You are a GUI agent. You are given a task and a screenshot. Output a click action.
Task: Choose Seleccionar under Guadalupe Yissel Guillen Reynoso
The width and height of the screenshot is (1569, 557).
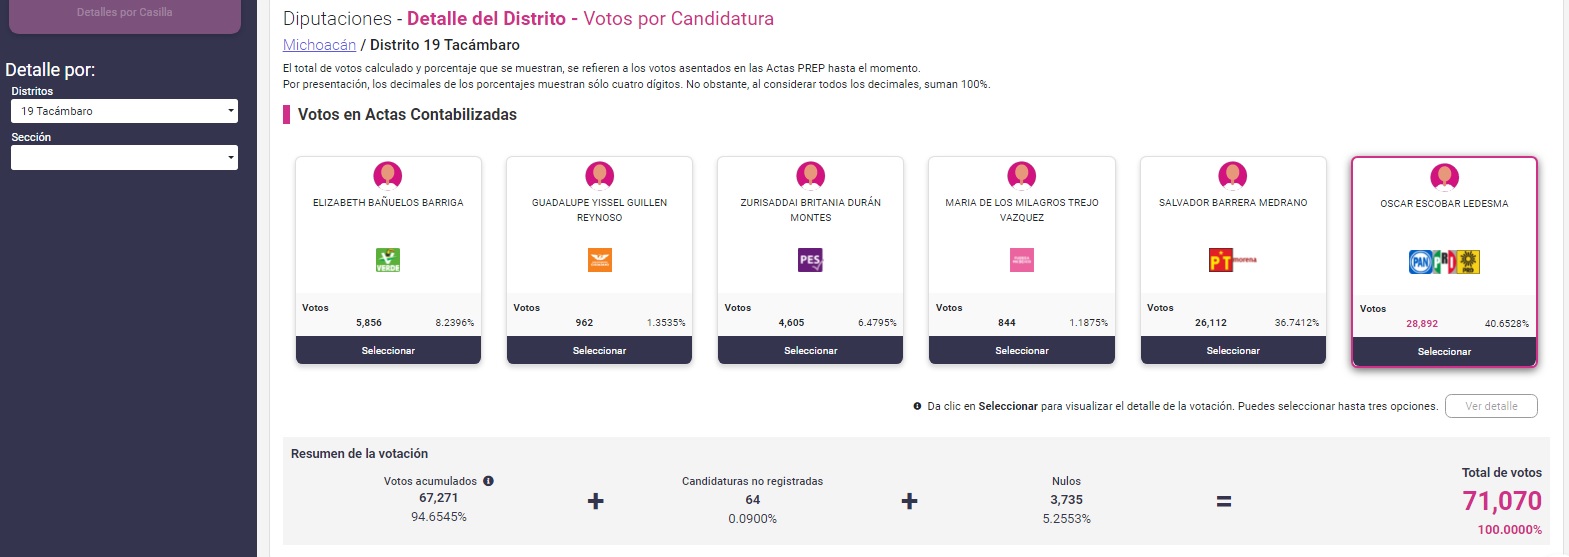tap(599, 350)
